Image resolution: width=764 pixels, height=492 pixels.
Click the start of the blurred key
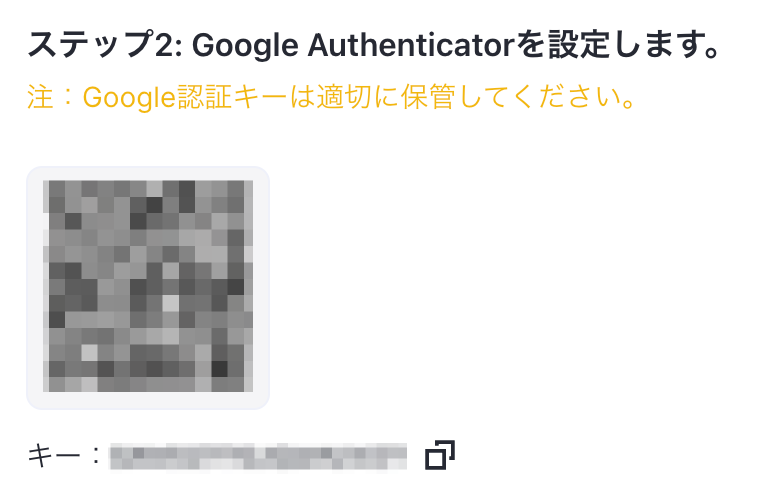(x=115, y=456)
